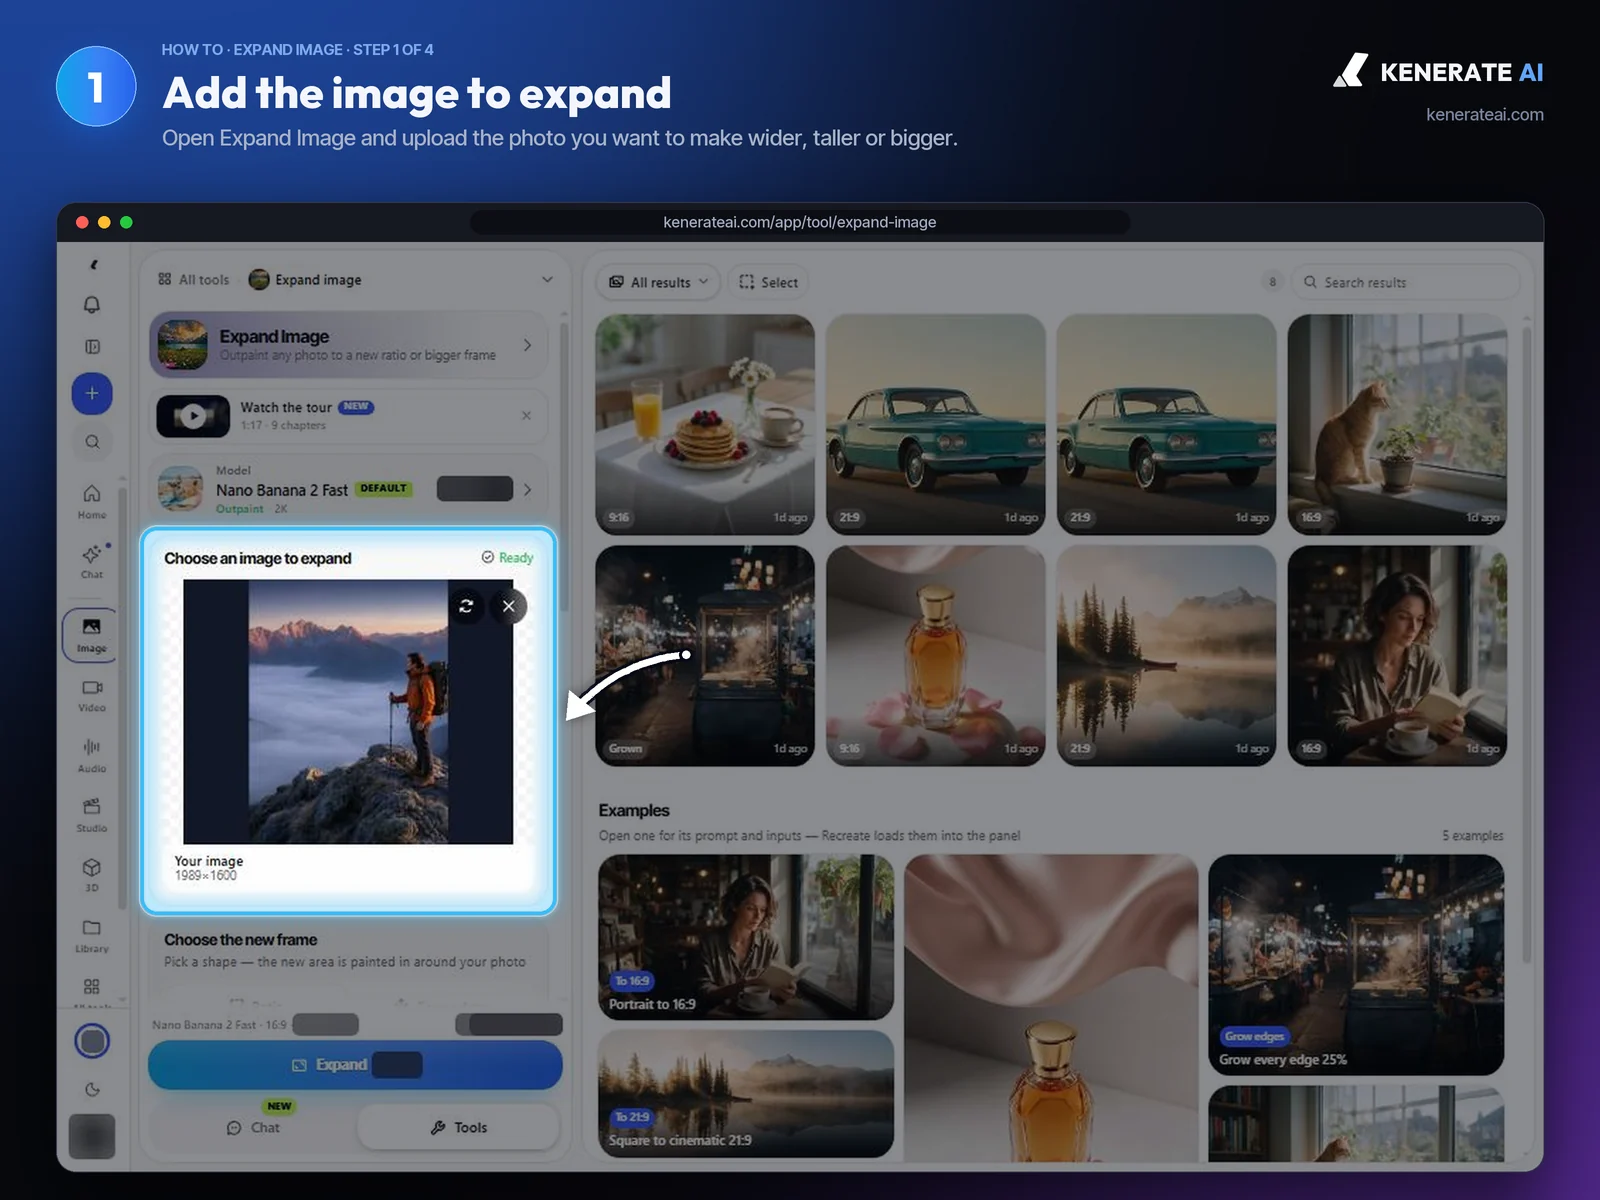
Task: Open Chat in the left sidebar
Action: tap(92, 561)
